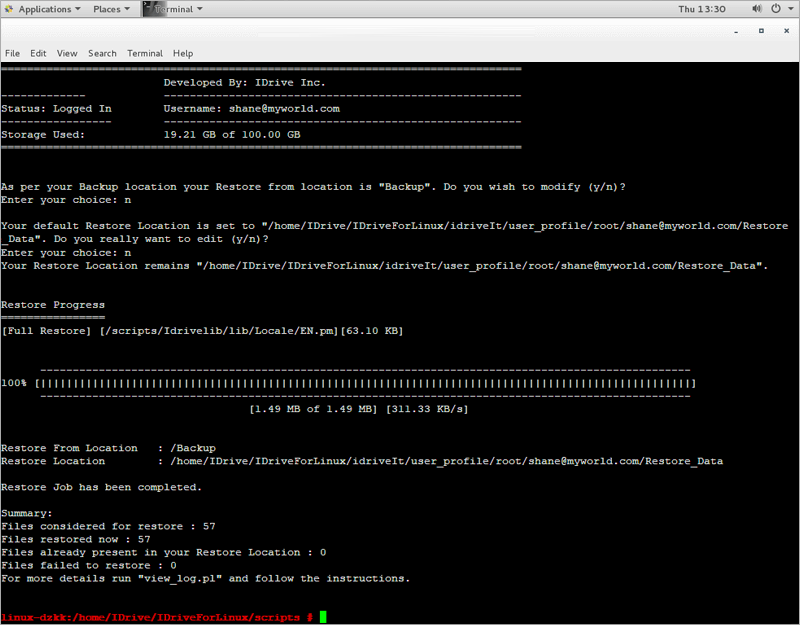Viewport: 800px width, 625px height.
Task: Click the green terminal cursor at prompt
Action: [323, 617]
